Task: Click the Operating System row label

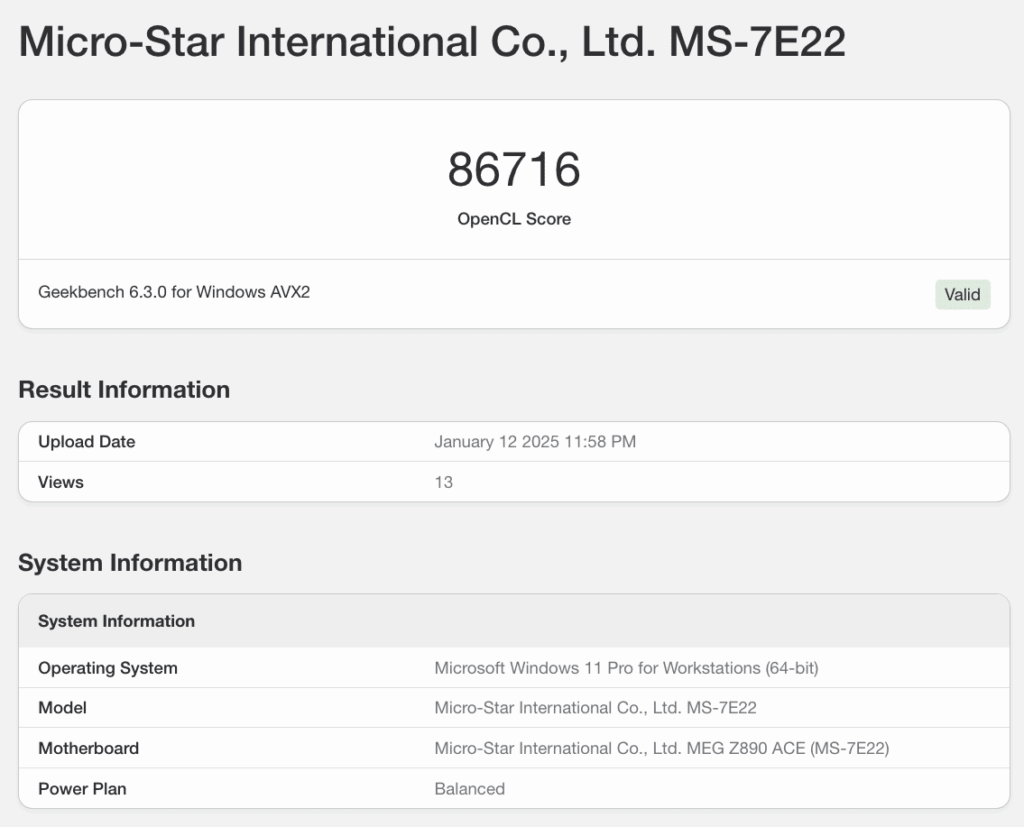Action: point(108,668)
